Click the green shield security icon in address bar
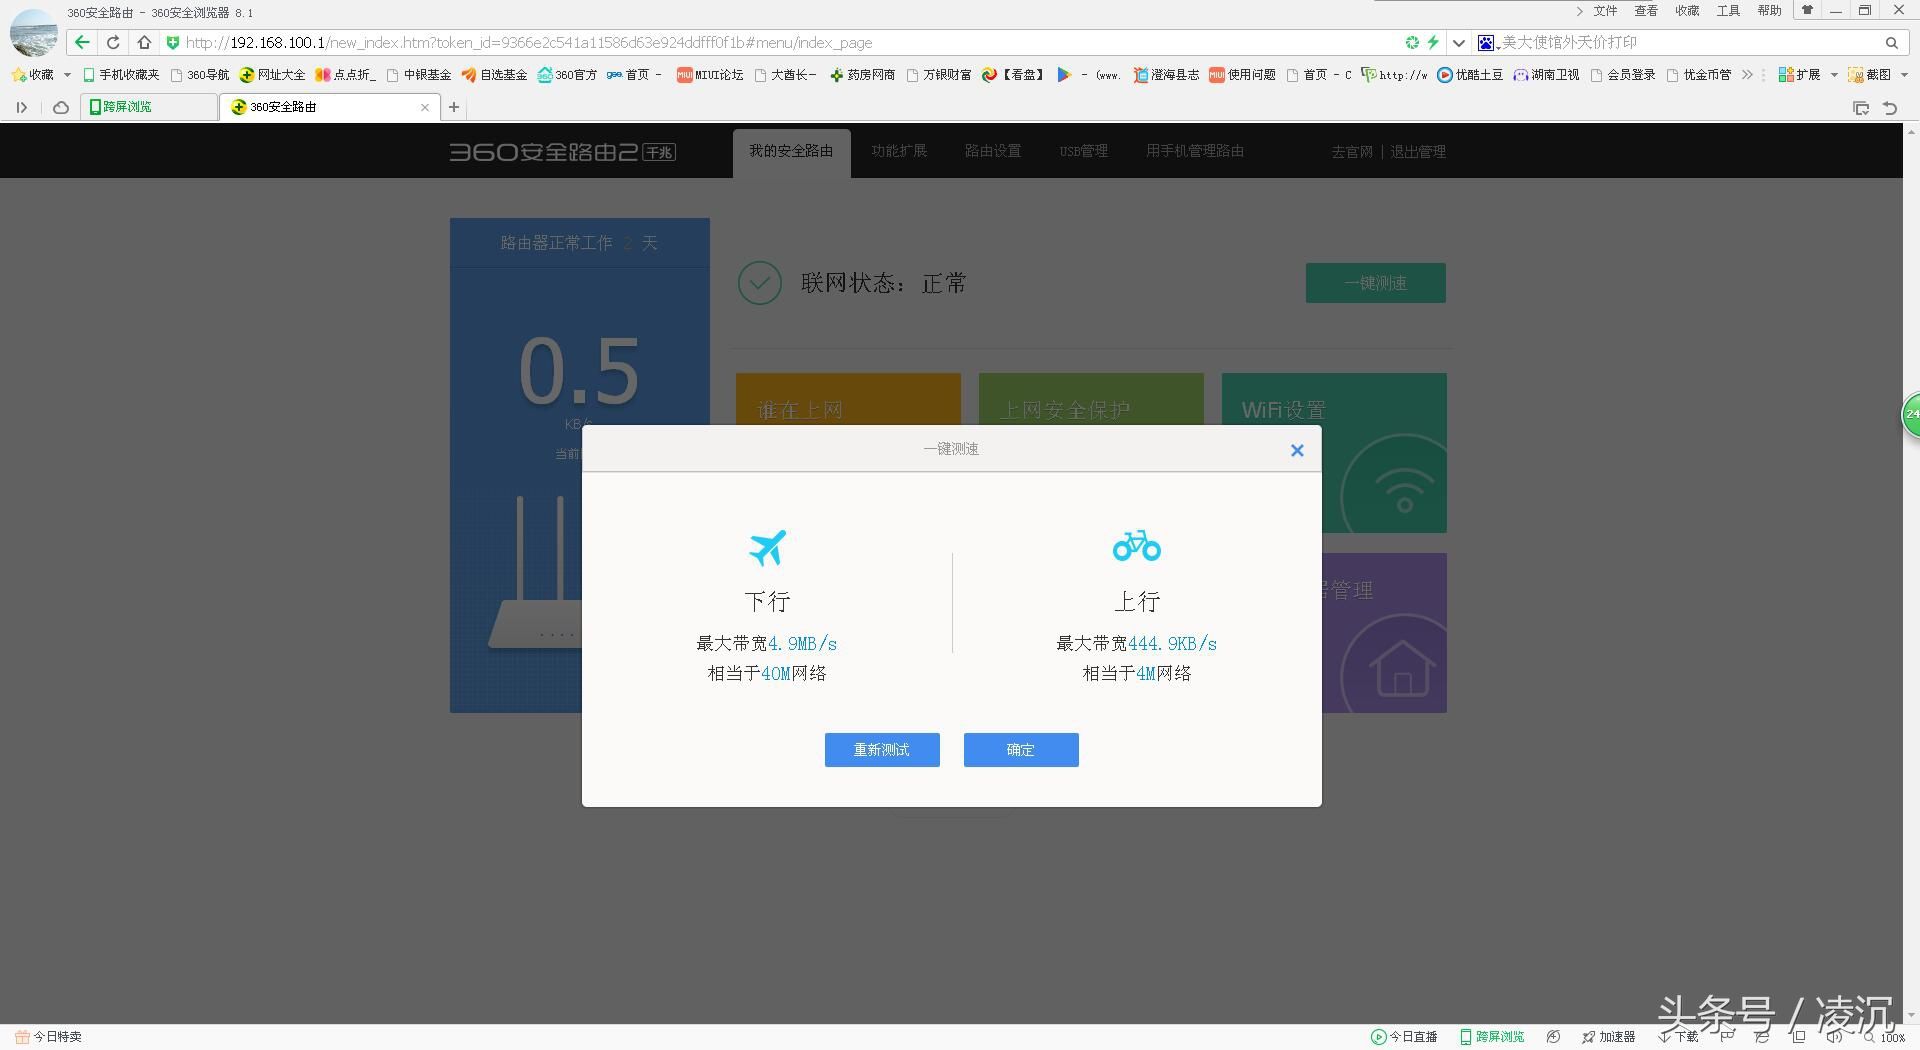Viewport: 1920px width, 1050px height. 172,43
